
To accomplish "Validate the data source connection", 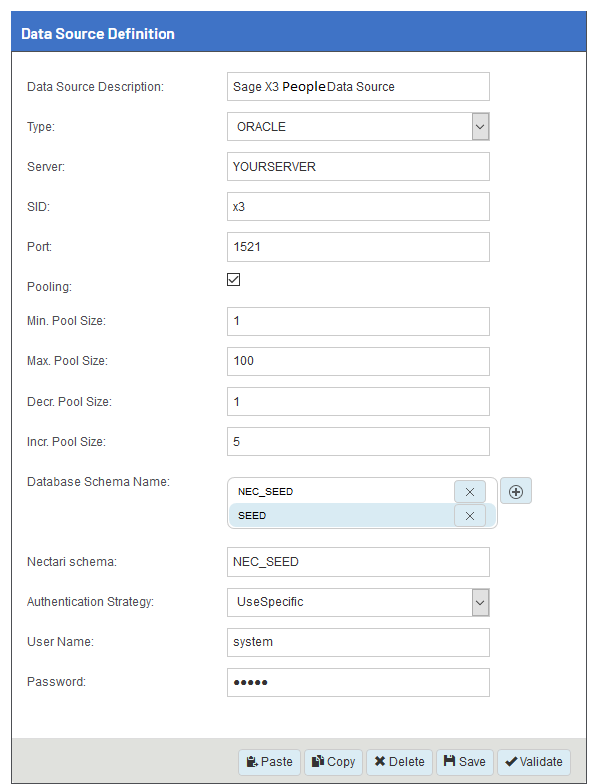I will tap(534, 762).
